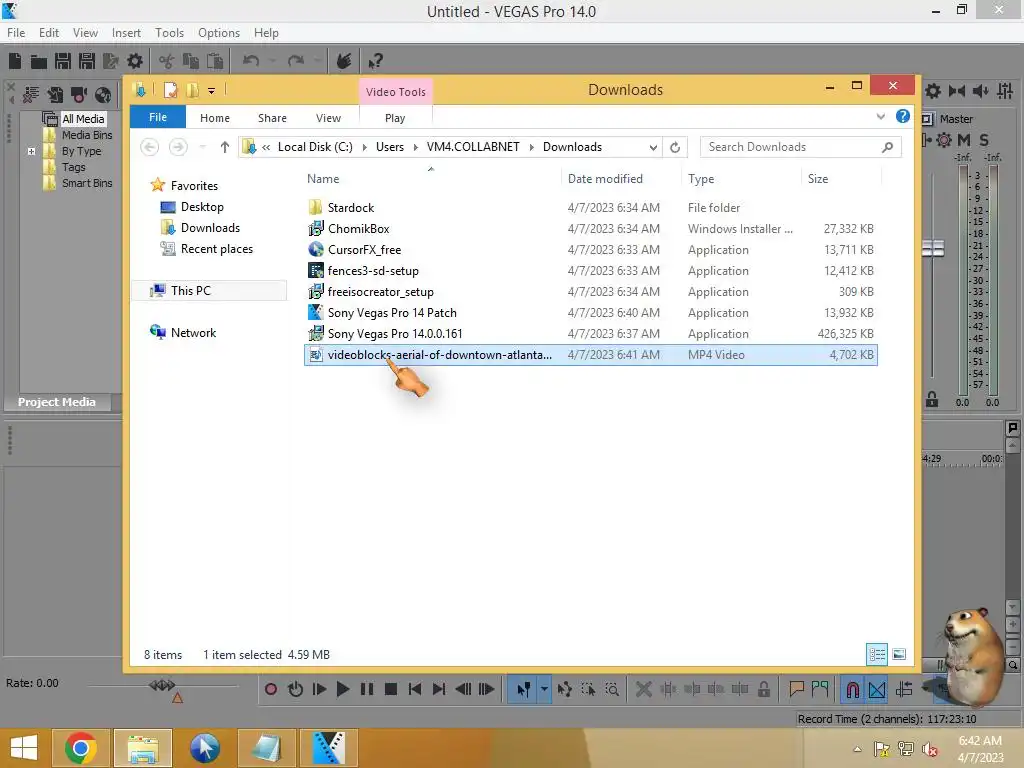Open the Redo history dropdown arrow
Viewport: 1024px width, 768px height.
click(x=317, y=61)
